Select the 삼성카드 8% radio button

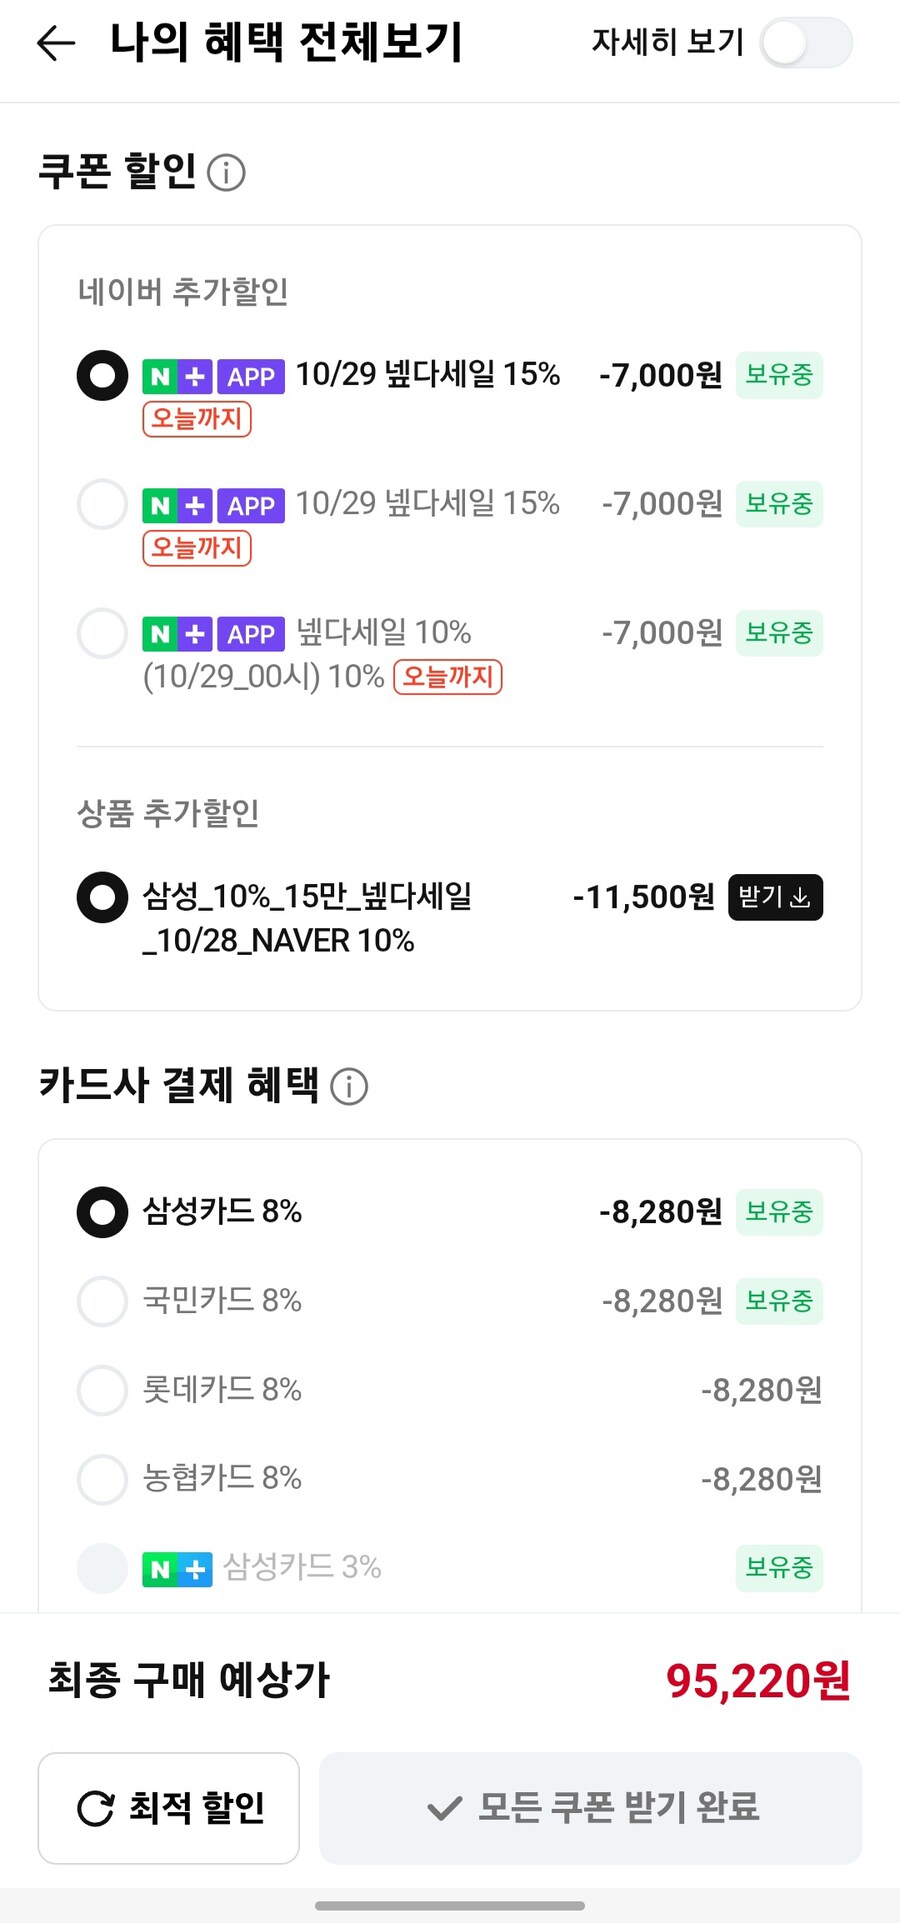[x=103, y=1212]
